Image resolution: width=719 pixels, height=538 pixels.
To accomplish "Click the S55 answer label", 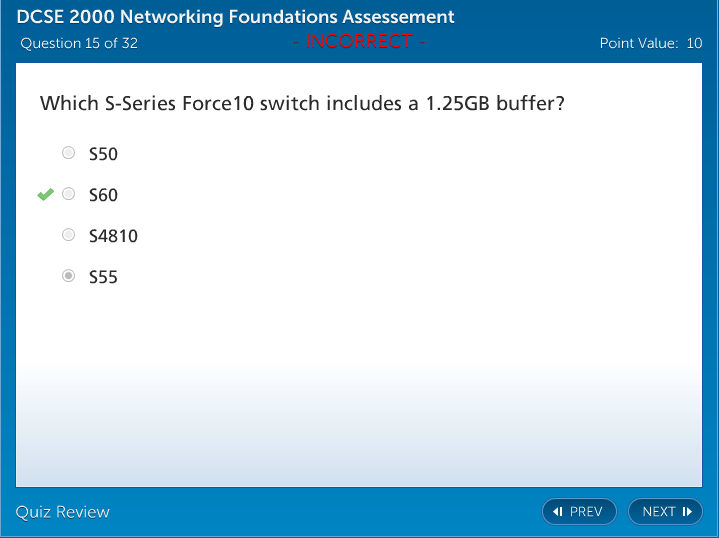I will point(103,277).
